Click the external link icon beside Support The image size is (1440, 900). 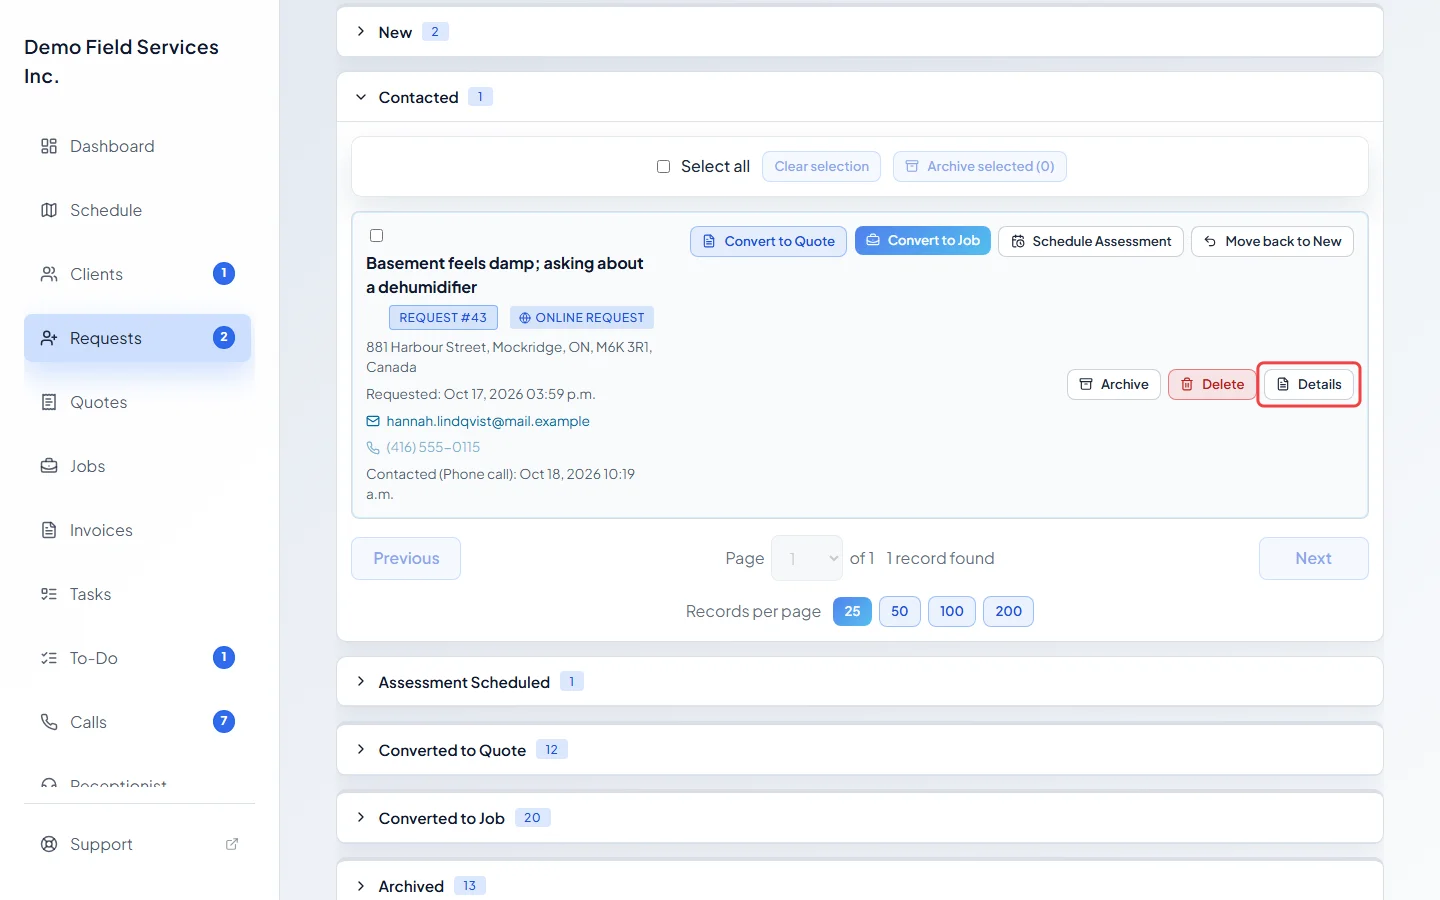232,844
